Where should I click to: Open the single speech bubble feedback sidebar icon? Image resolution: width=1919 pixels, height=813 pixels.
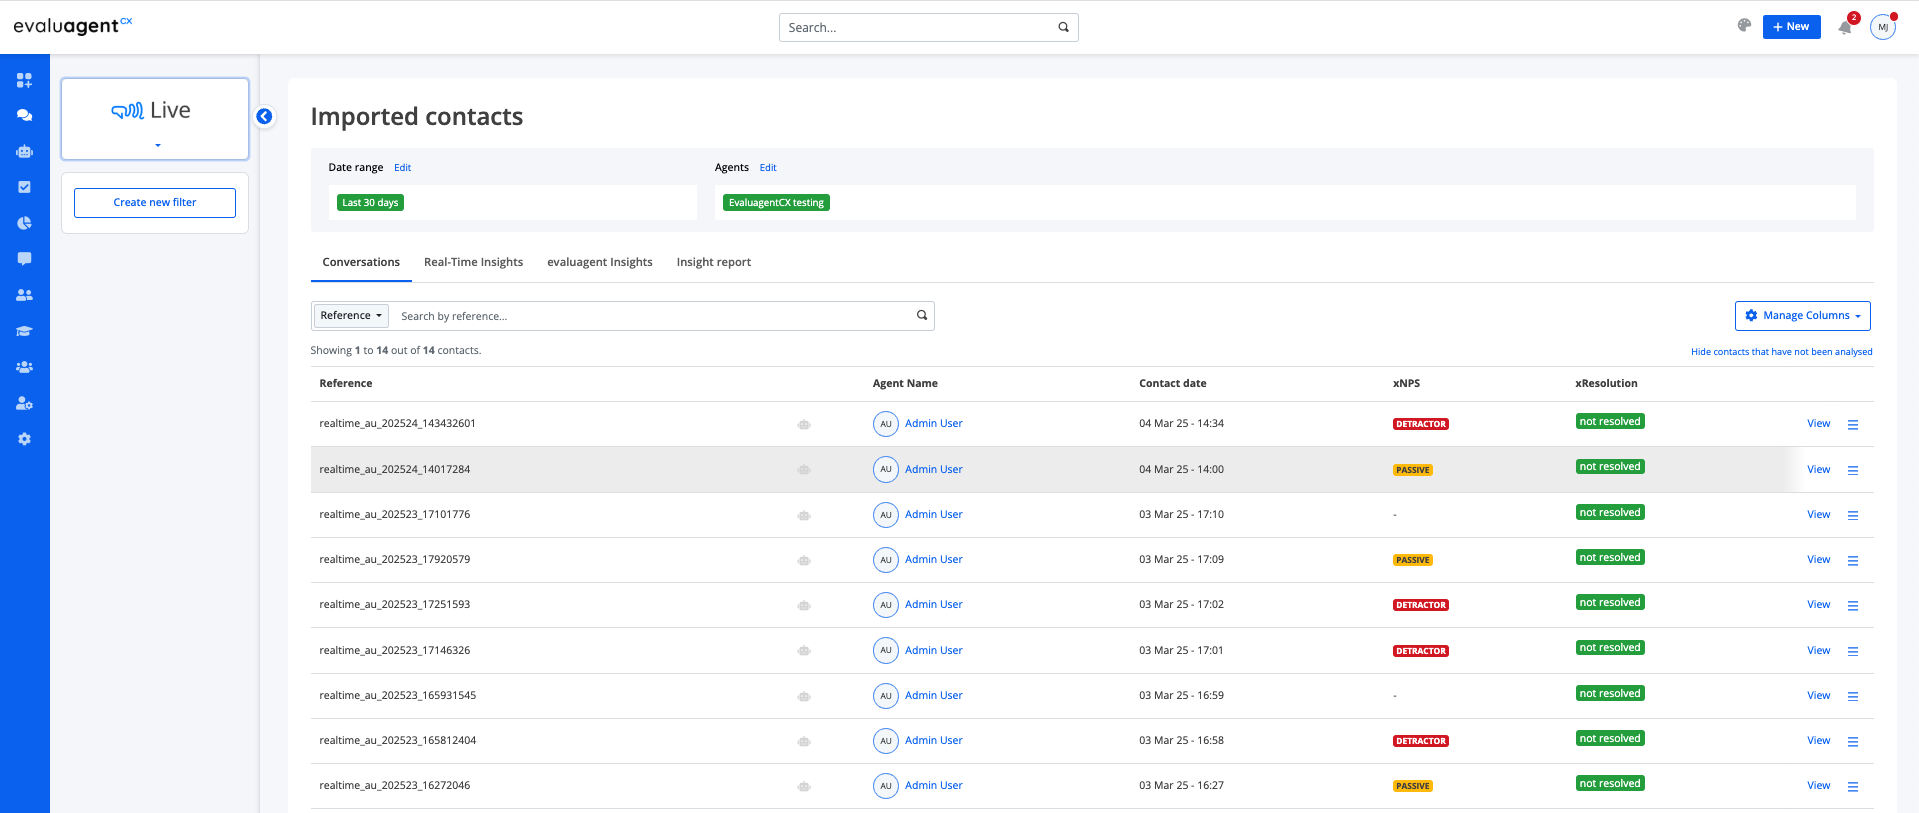click(x=24, y=259)
